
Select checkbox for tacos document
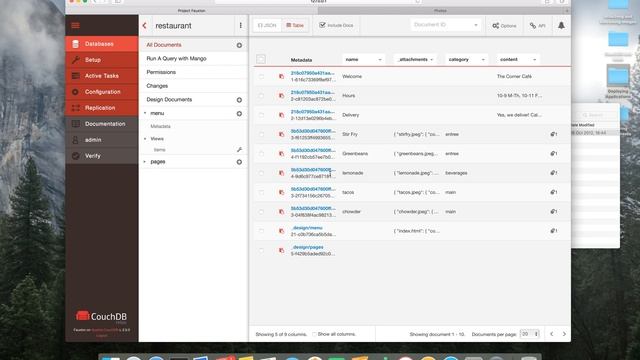[x=261, y=192]
